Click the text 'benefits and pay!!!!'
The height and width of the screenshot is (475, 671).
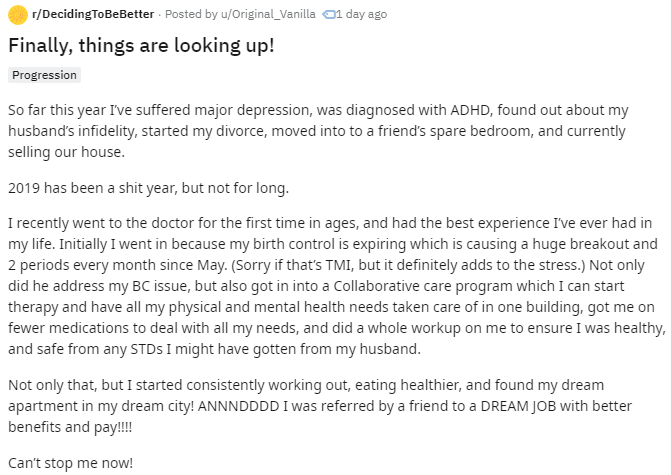coord(70,427)
